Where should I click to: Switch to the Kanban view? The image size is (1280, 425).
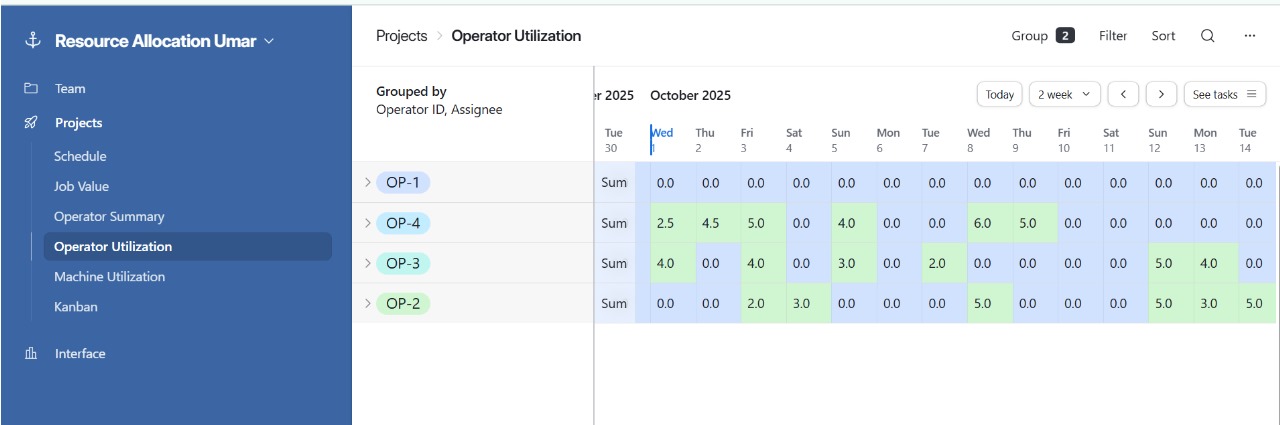click(76, 307)
